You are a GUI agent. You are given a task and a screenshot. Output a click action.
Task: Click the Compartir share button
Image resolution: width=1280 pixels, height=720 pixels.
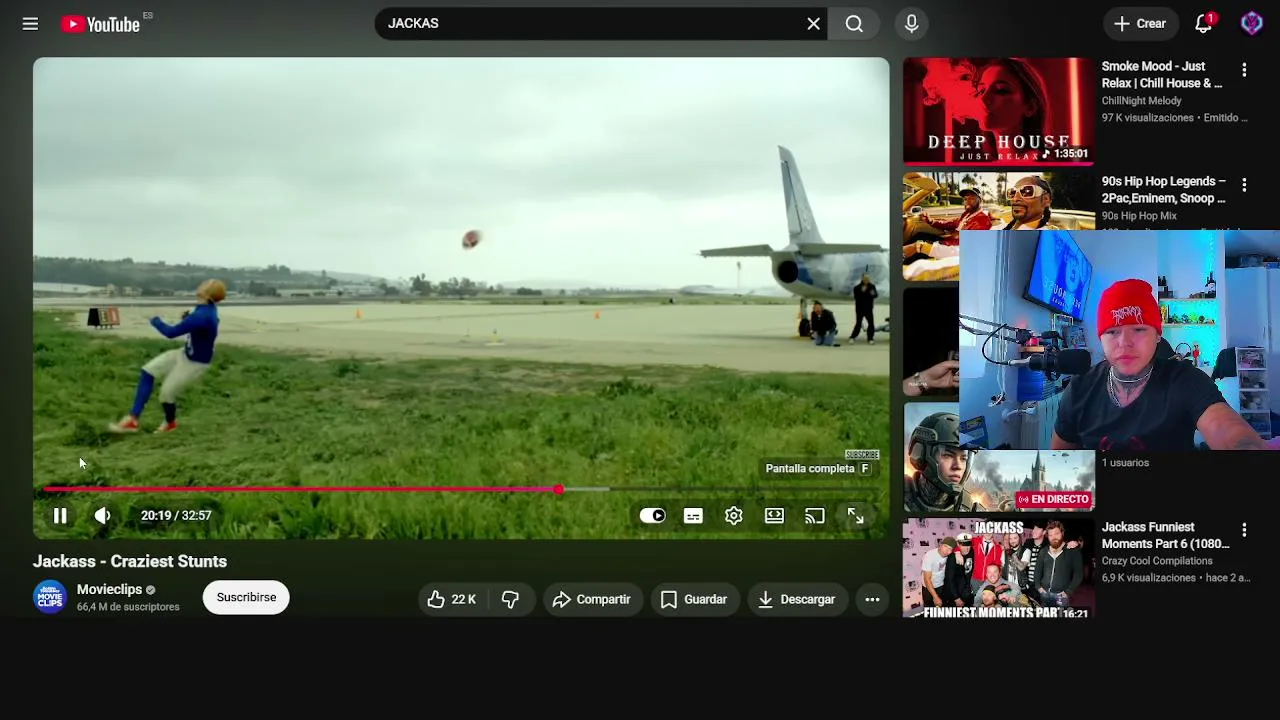click(x=592, y=599)
